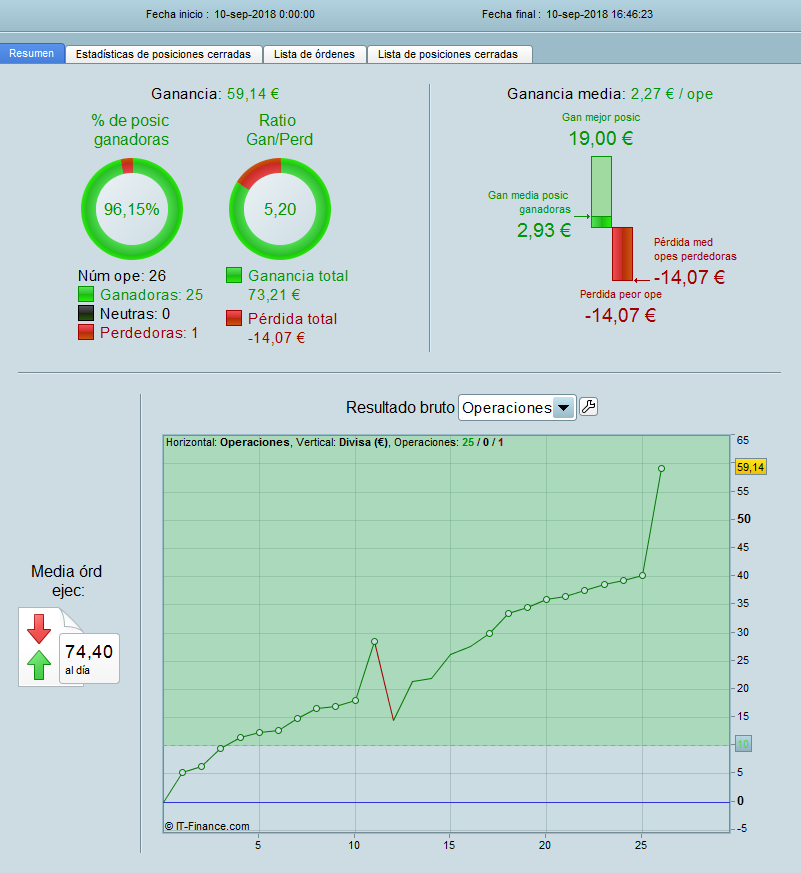801x873 pixels.
Task: Click the 96,15% winning positions donut chart
Action: point(132,209)
